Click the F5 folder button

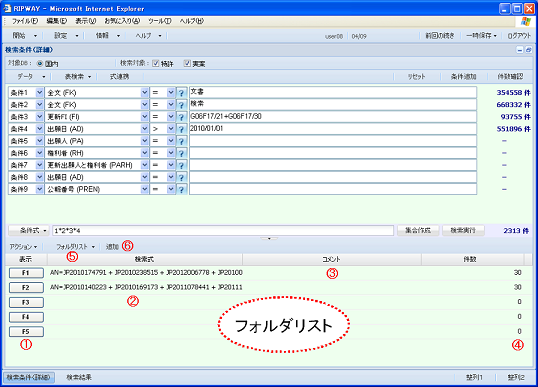tap(26, 332)
